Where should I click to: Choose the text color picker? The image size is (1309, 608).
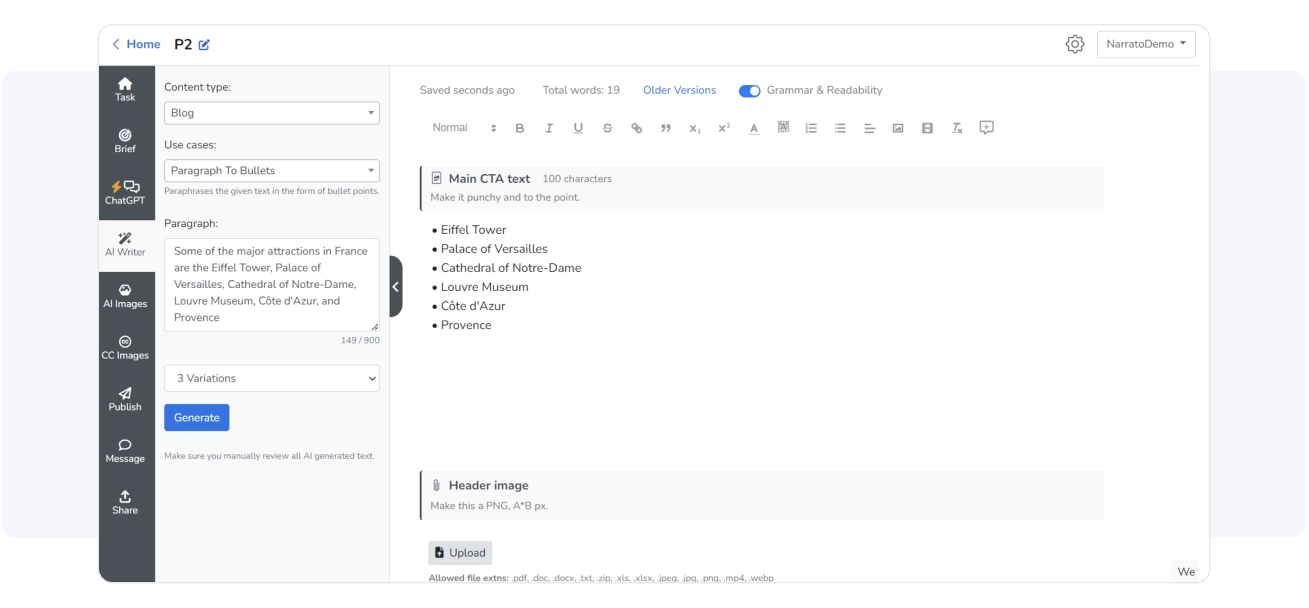[753, 128]
